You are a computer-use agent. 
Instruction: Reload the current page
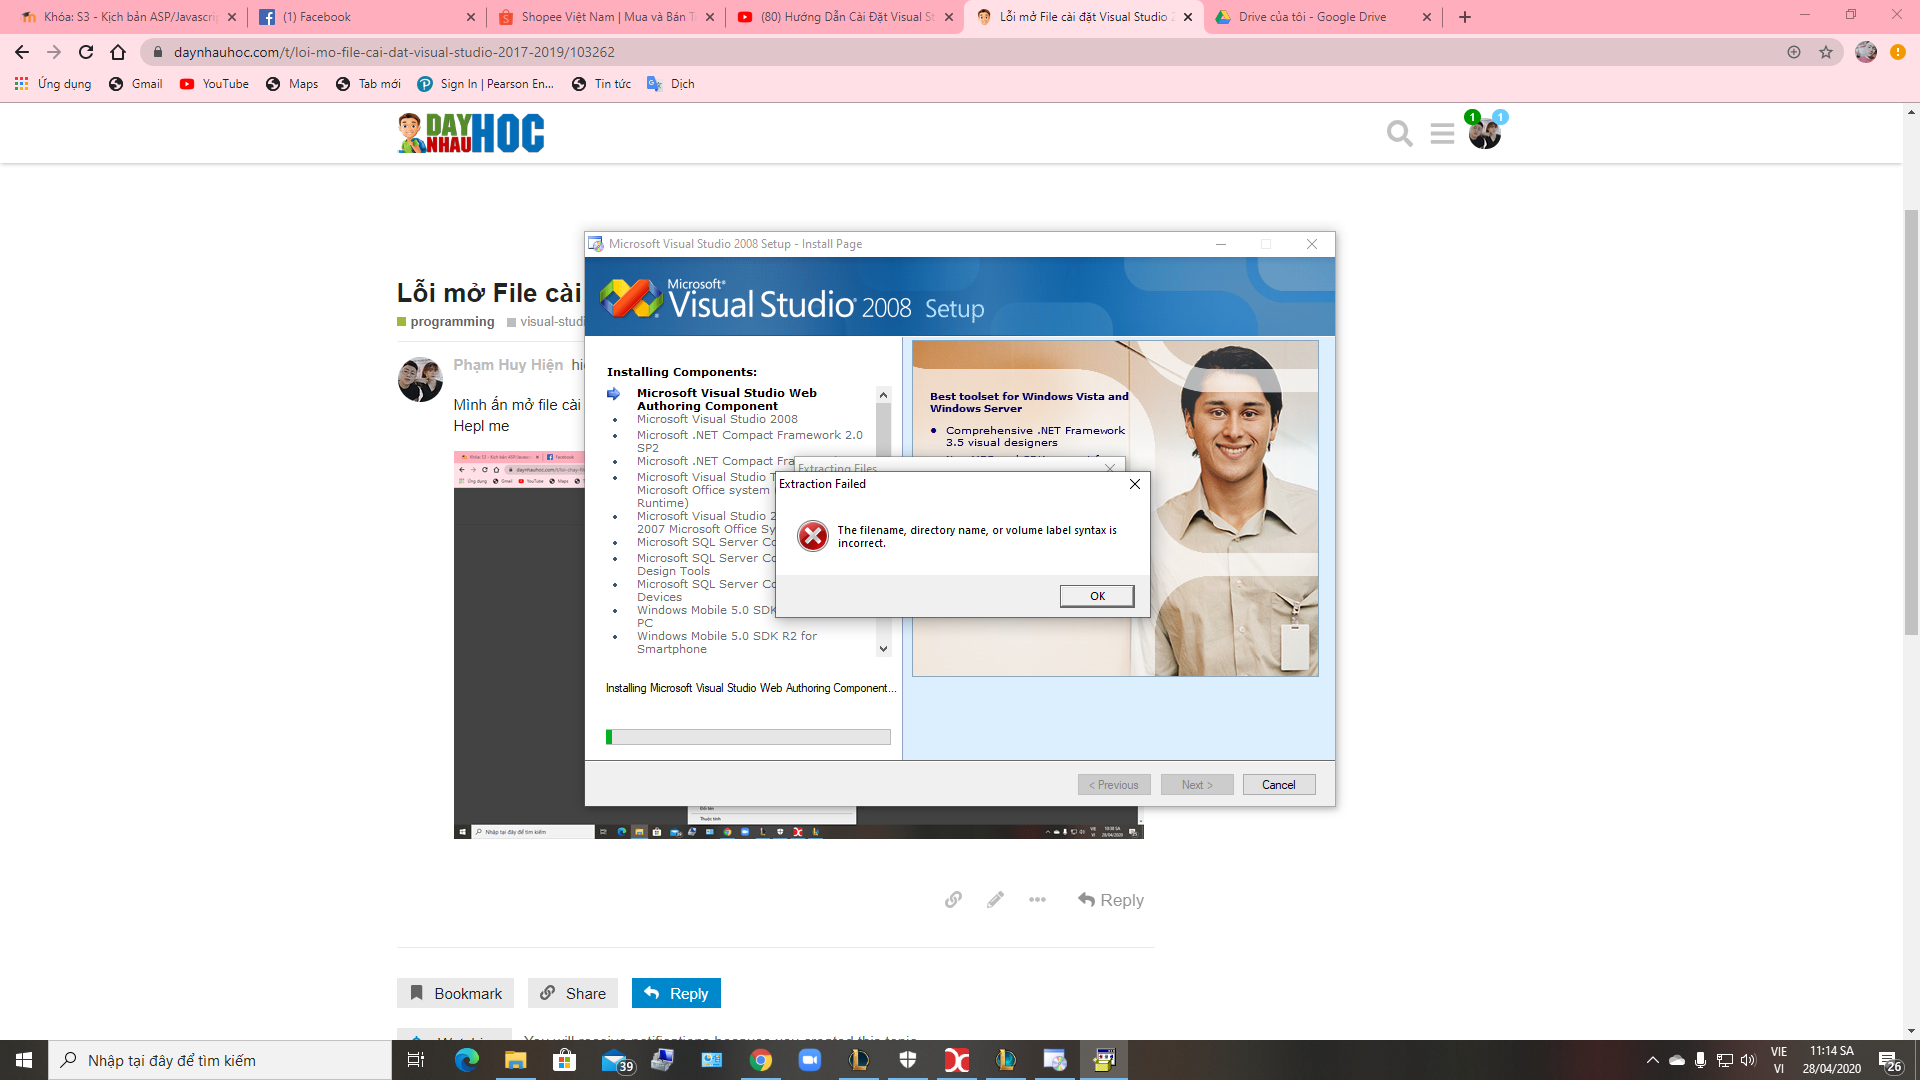tap(86, 52)
